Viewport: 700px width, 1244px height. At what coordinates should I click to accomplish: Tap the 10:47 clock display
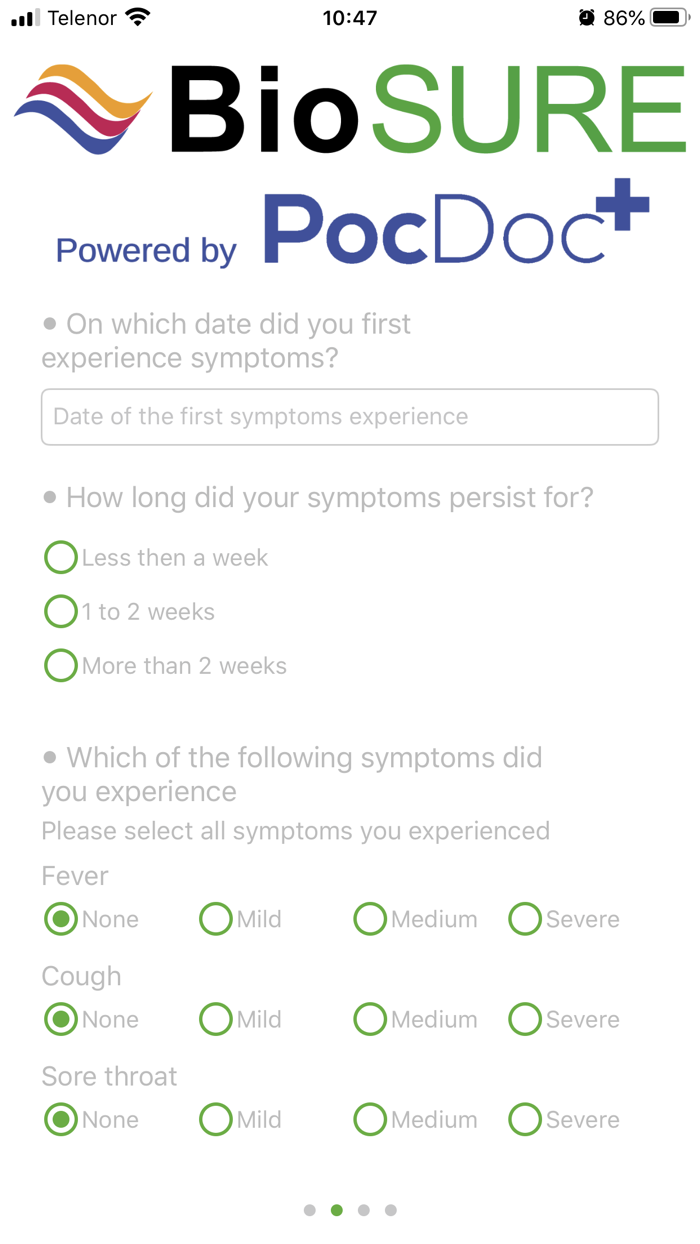click(350, 16)
